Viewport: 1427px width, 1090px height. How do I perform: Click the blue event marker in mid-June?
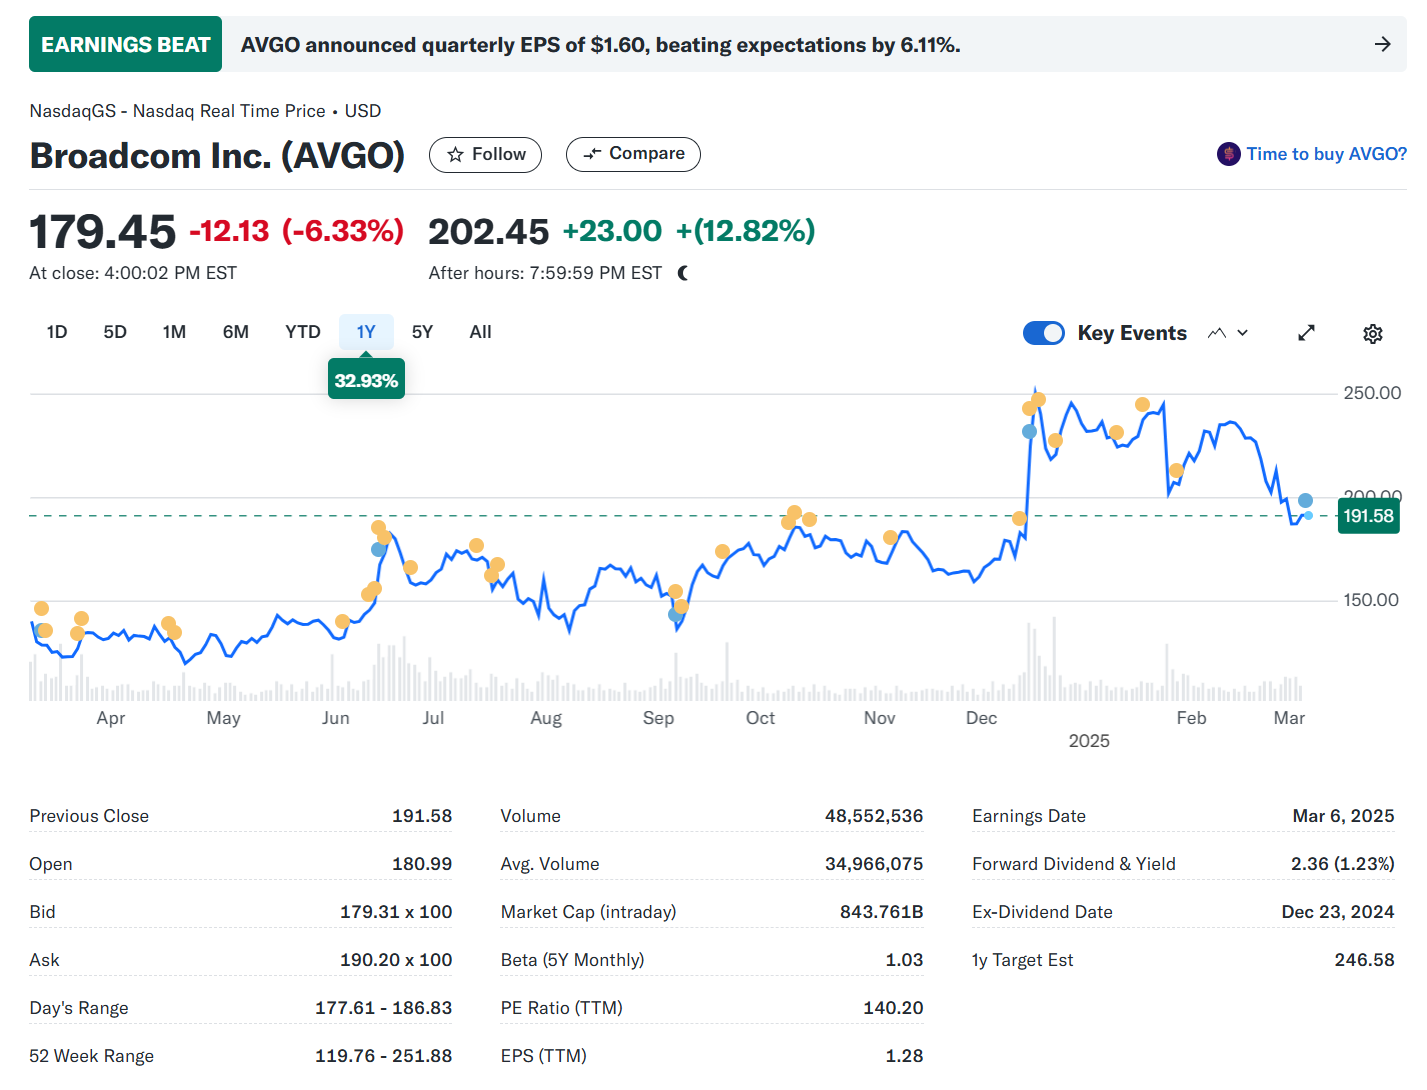point(378,549)
